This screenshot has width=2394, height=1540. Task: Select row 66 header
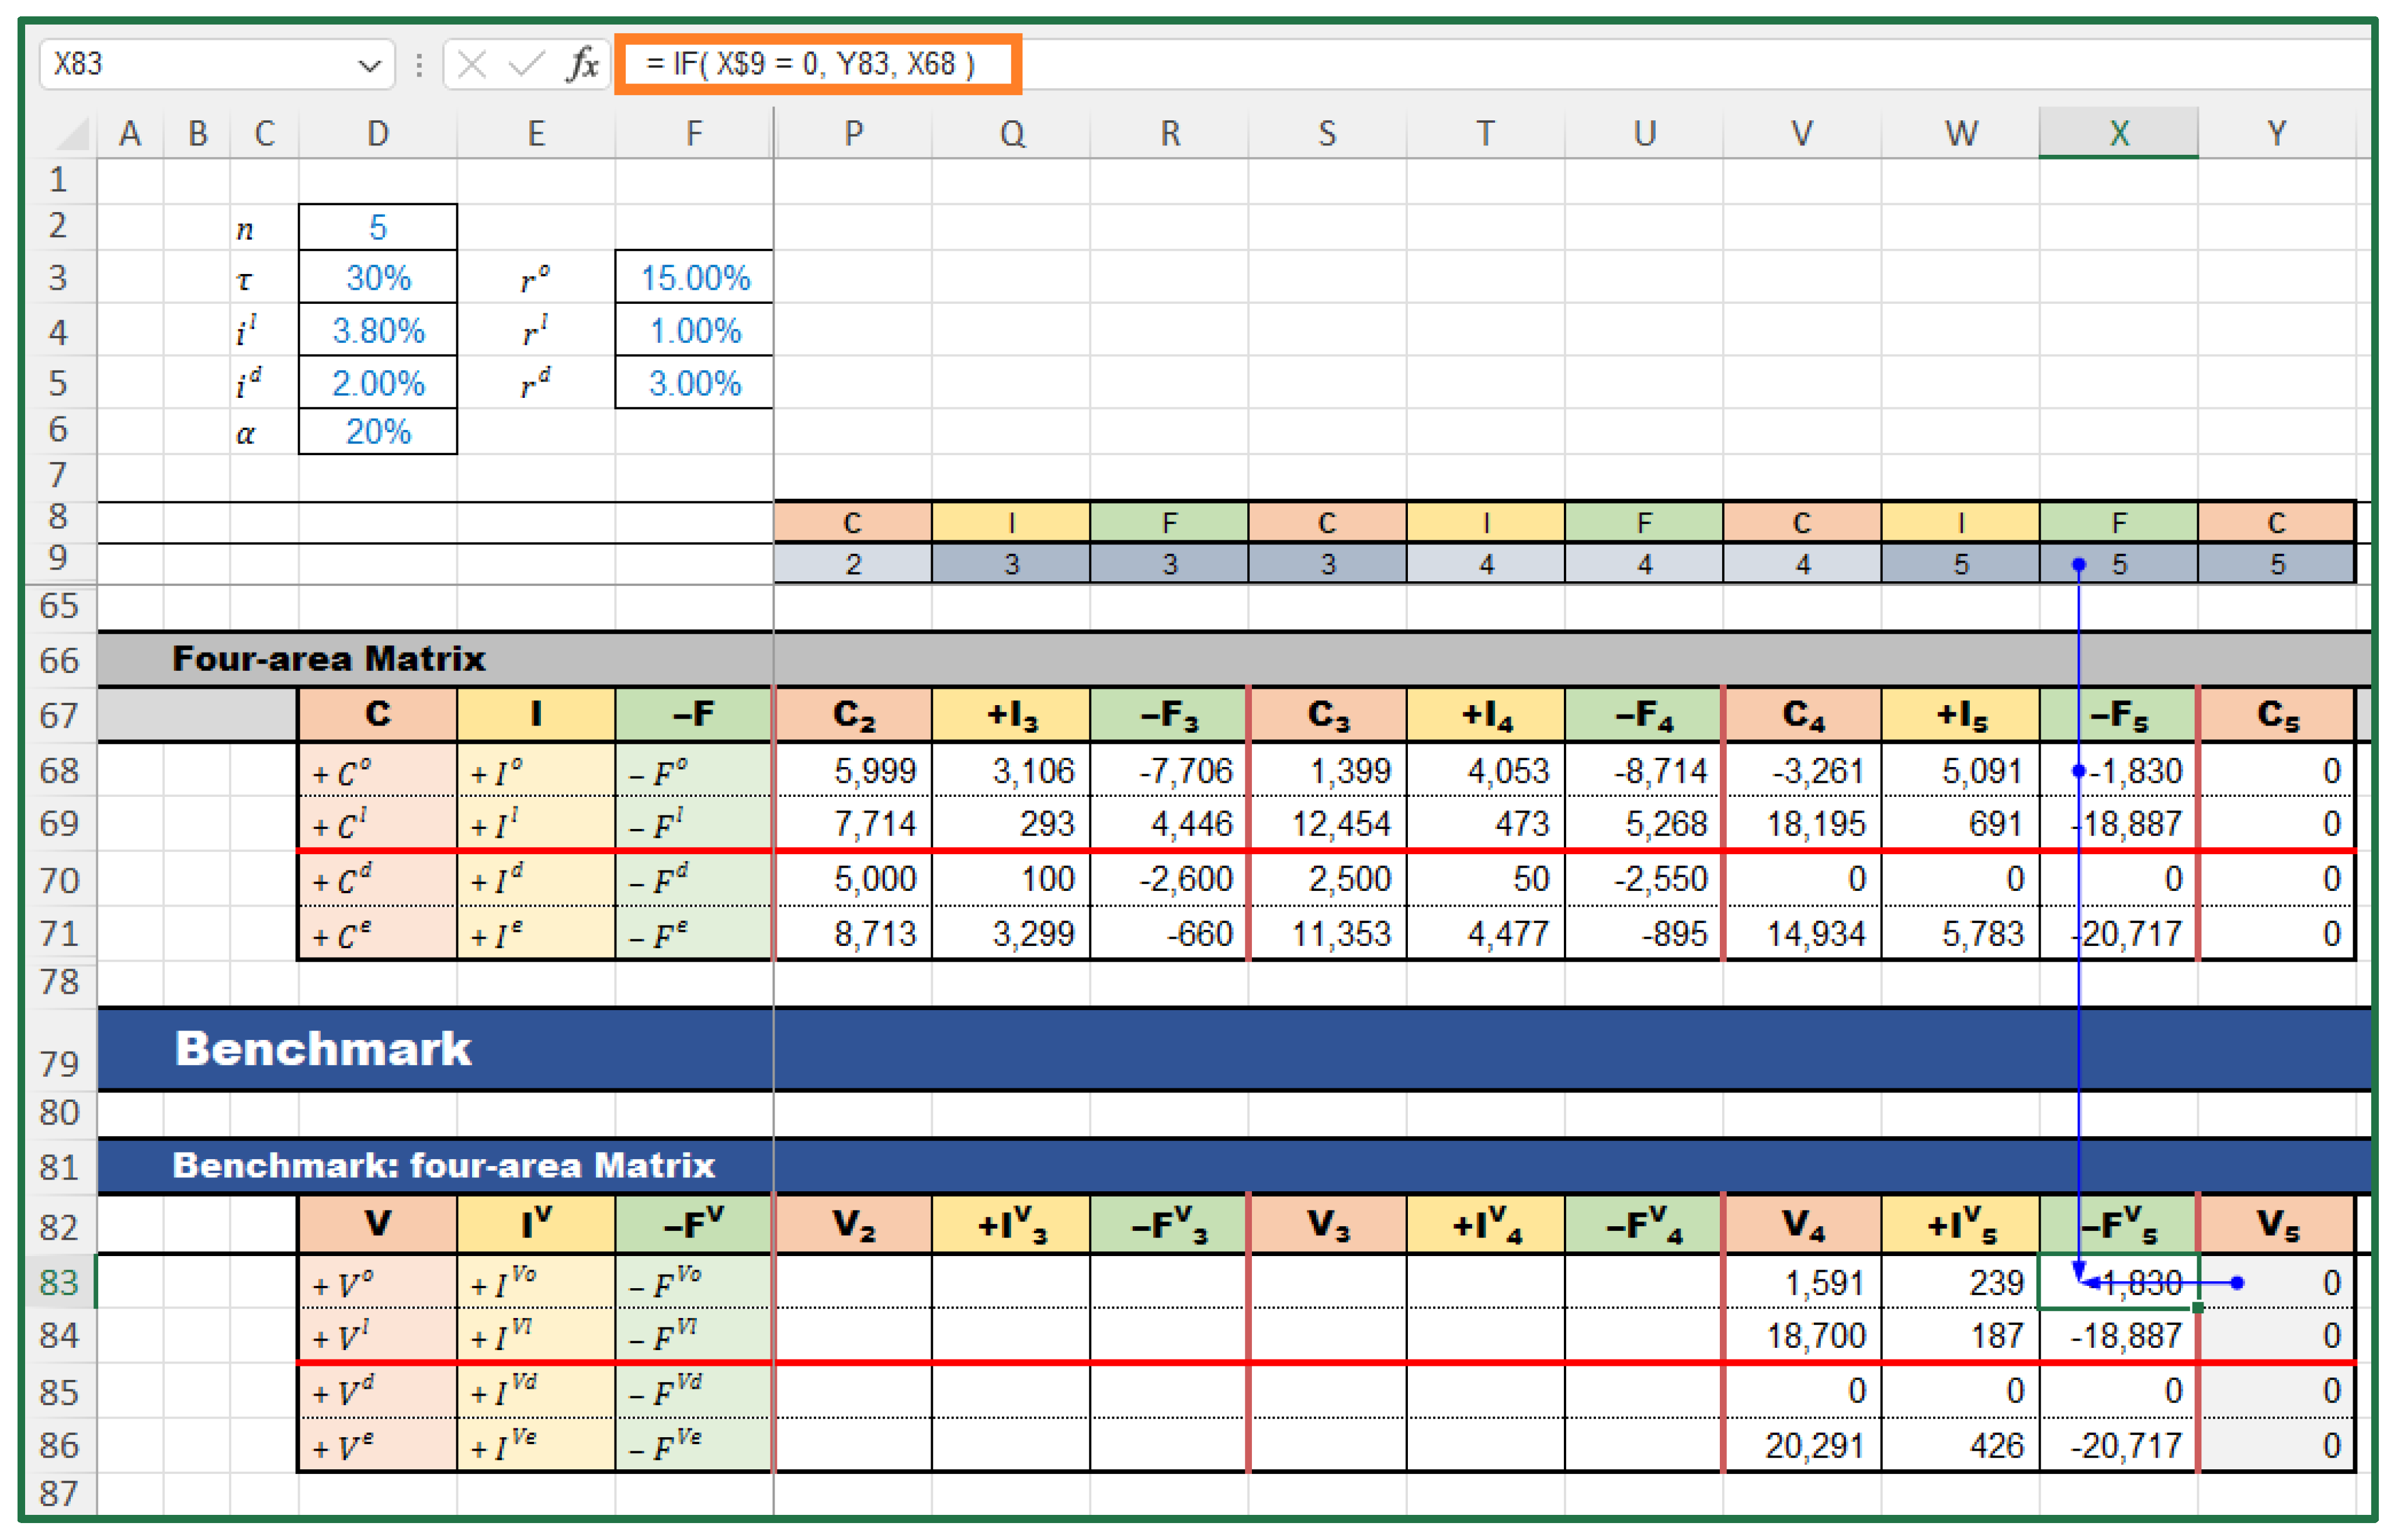(x=58, y=660)
